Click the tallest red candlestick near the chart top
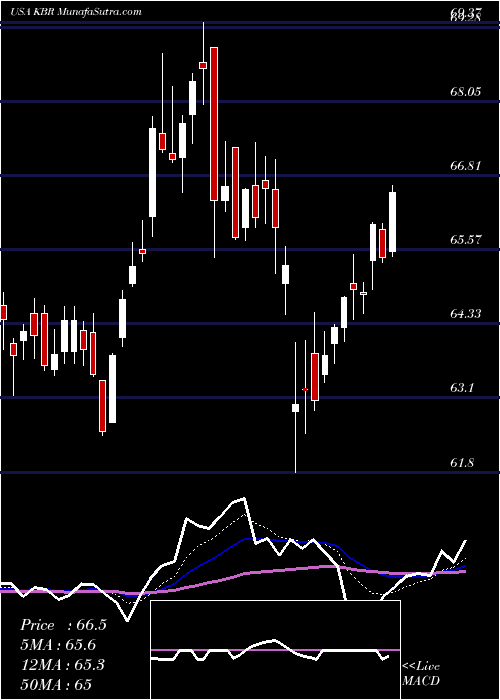The width and height of the screenshot is (500, 700). (214, 124)
